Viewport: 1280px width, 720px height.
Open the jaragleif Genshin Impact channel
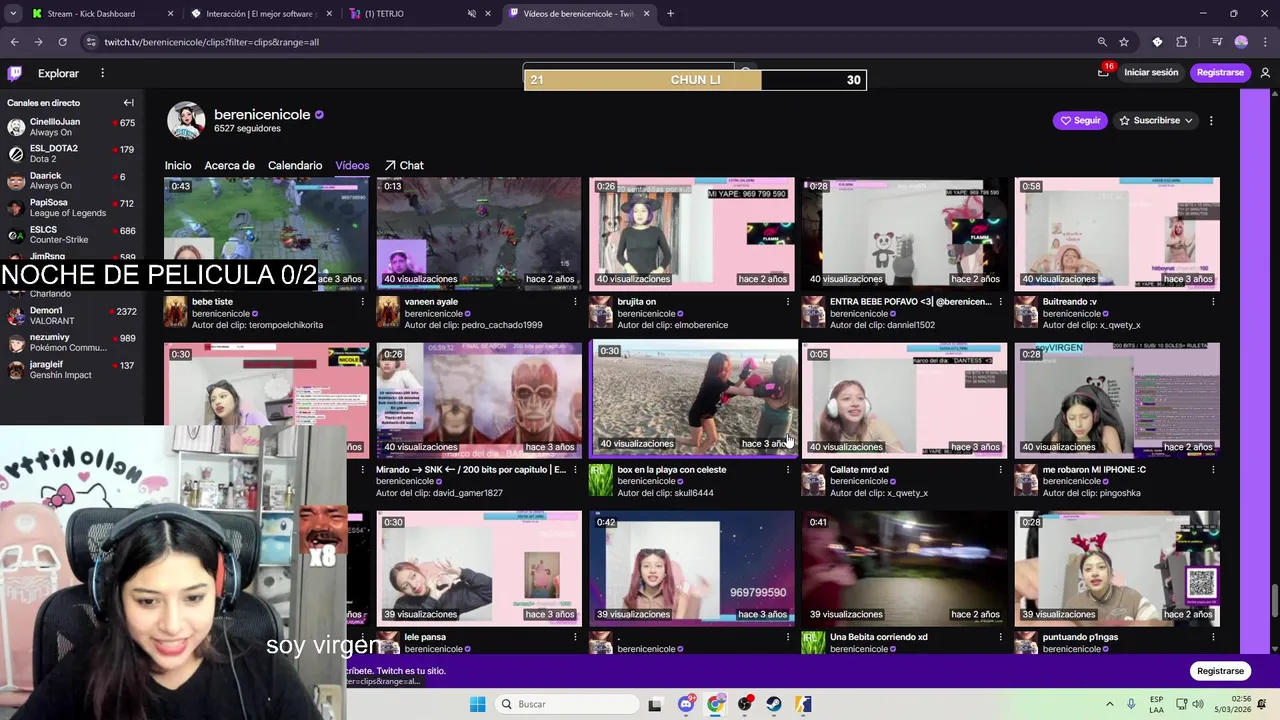click(70, 370)
